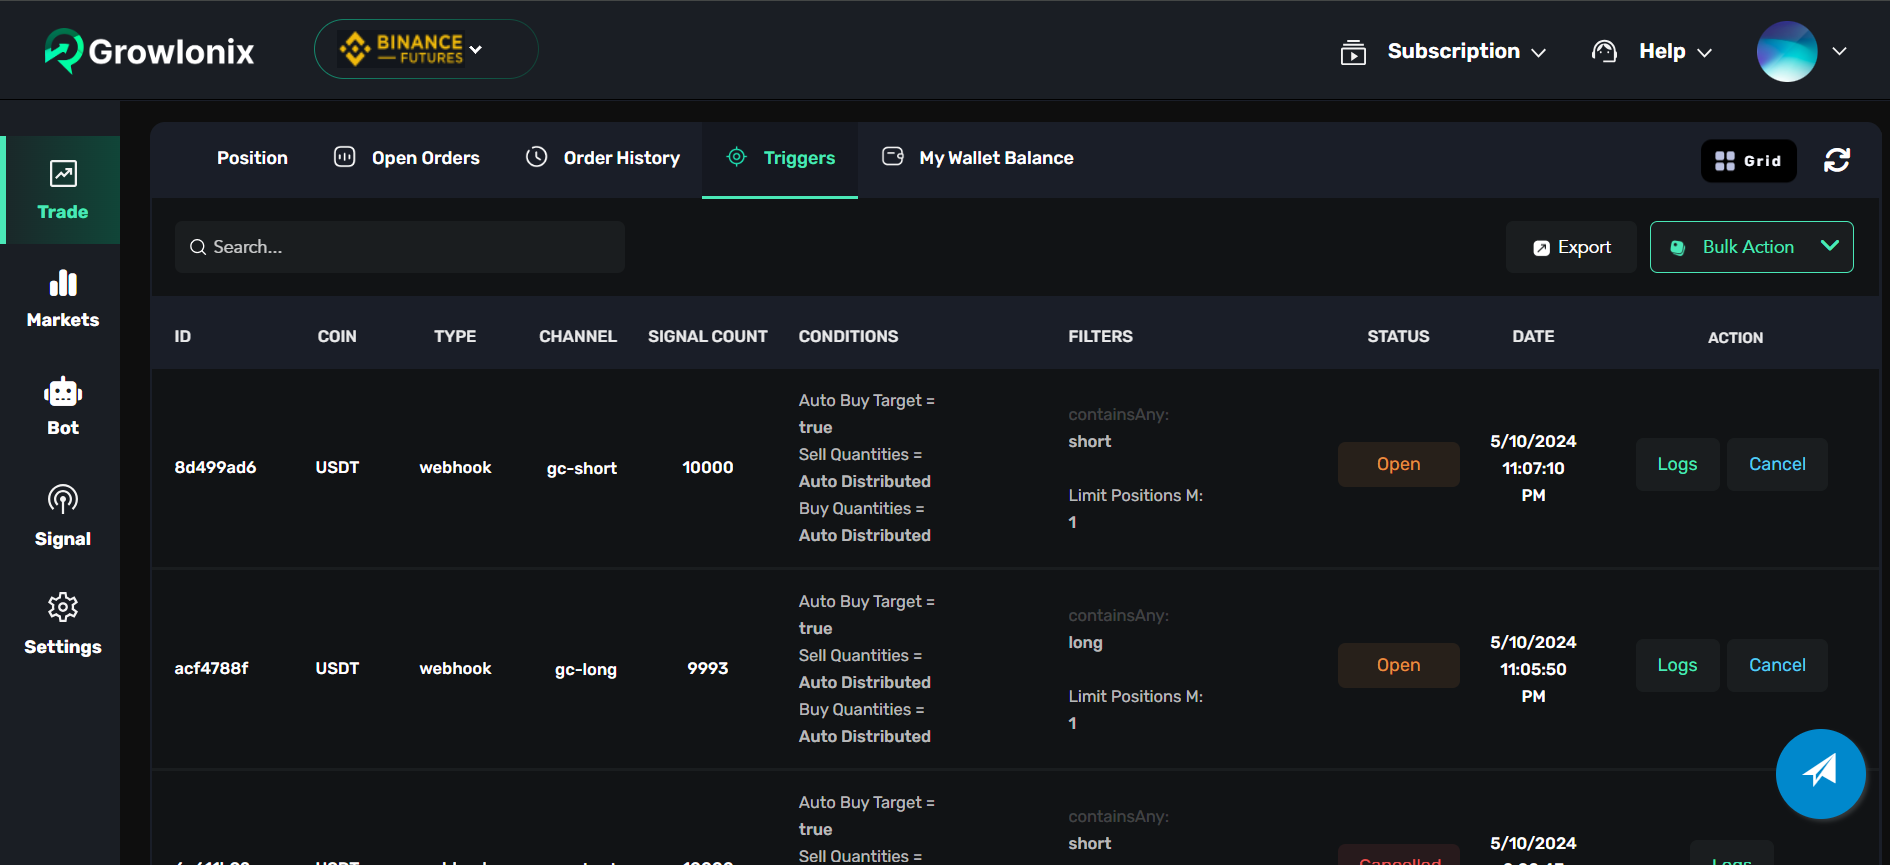Expand the Binance Futures exchange selector
Screen dimensions: 1890x865
click(x=425, y=49)
